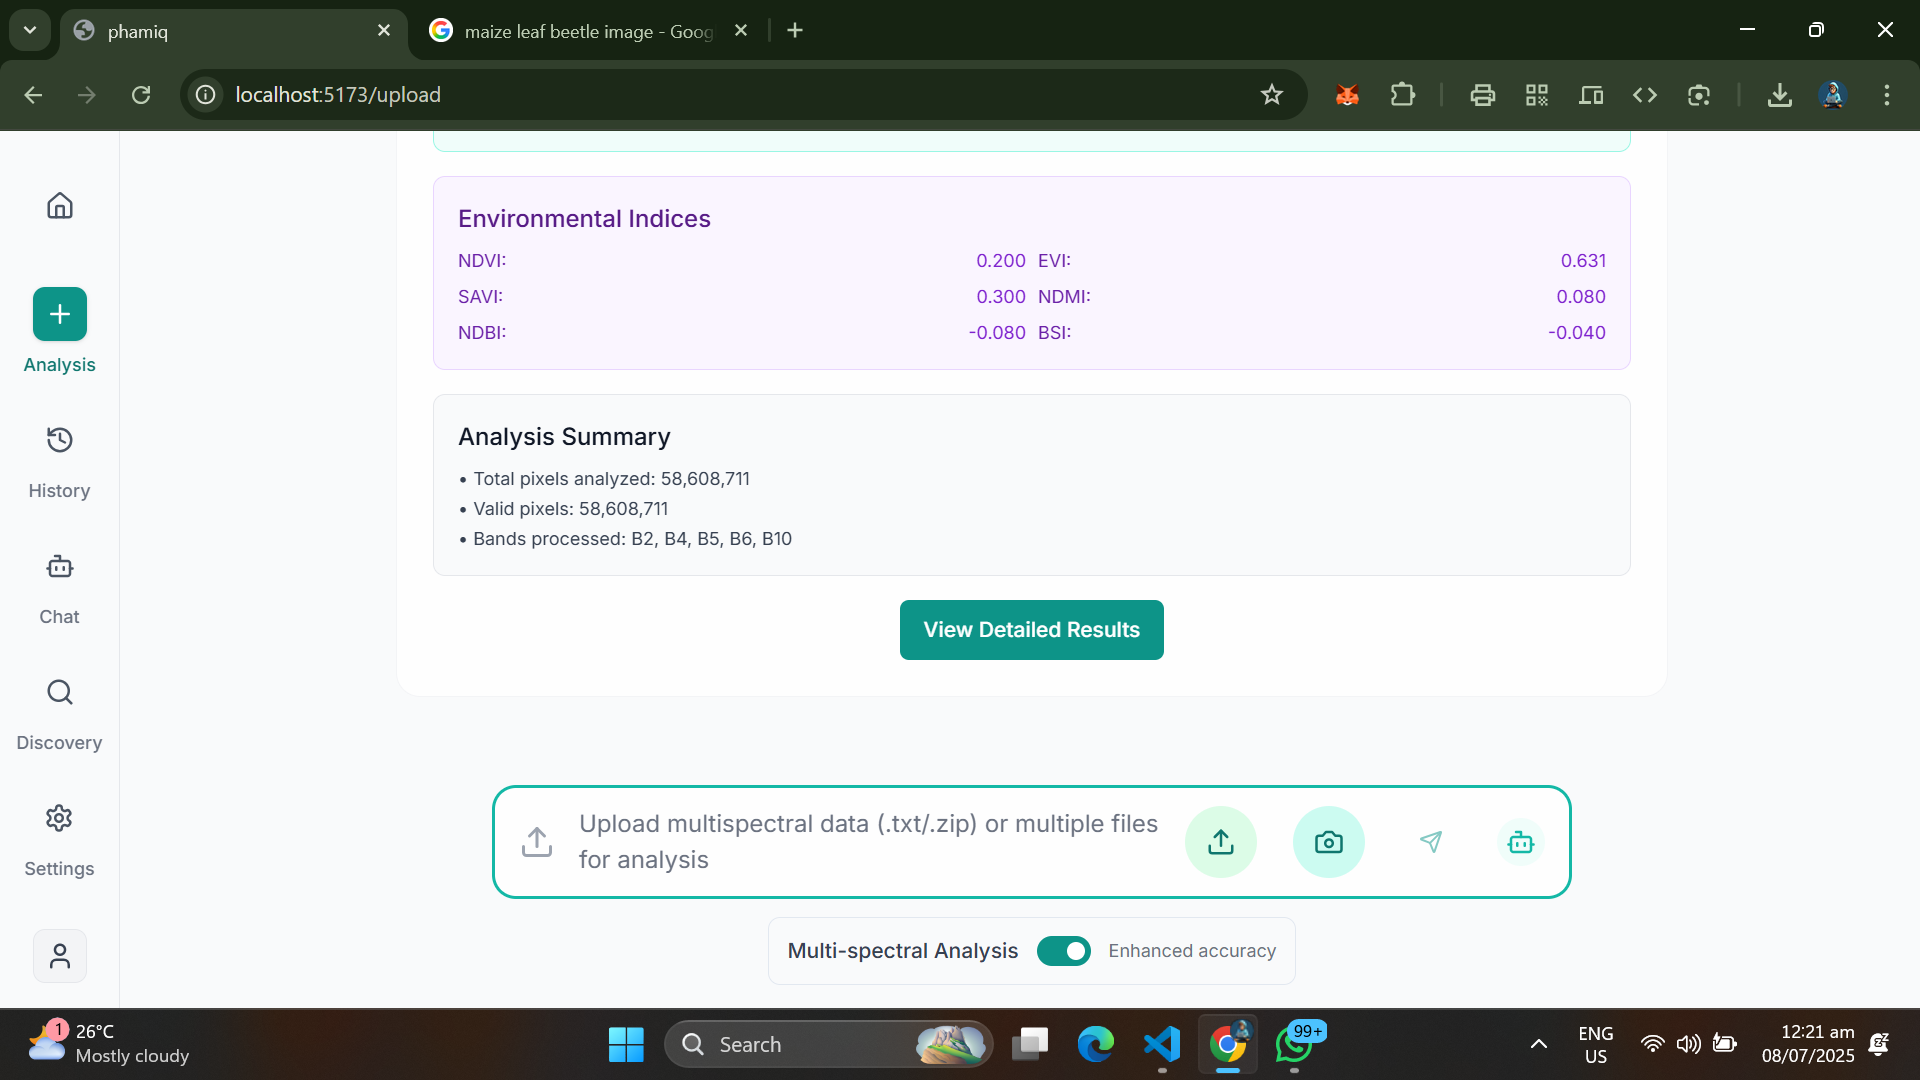
Task: Open the Chat robot icon
Action: (x=60, y=567)
